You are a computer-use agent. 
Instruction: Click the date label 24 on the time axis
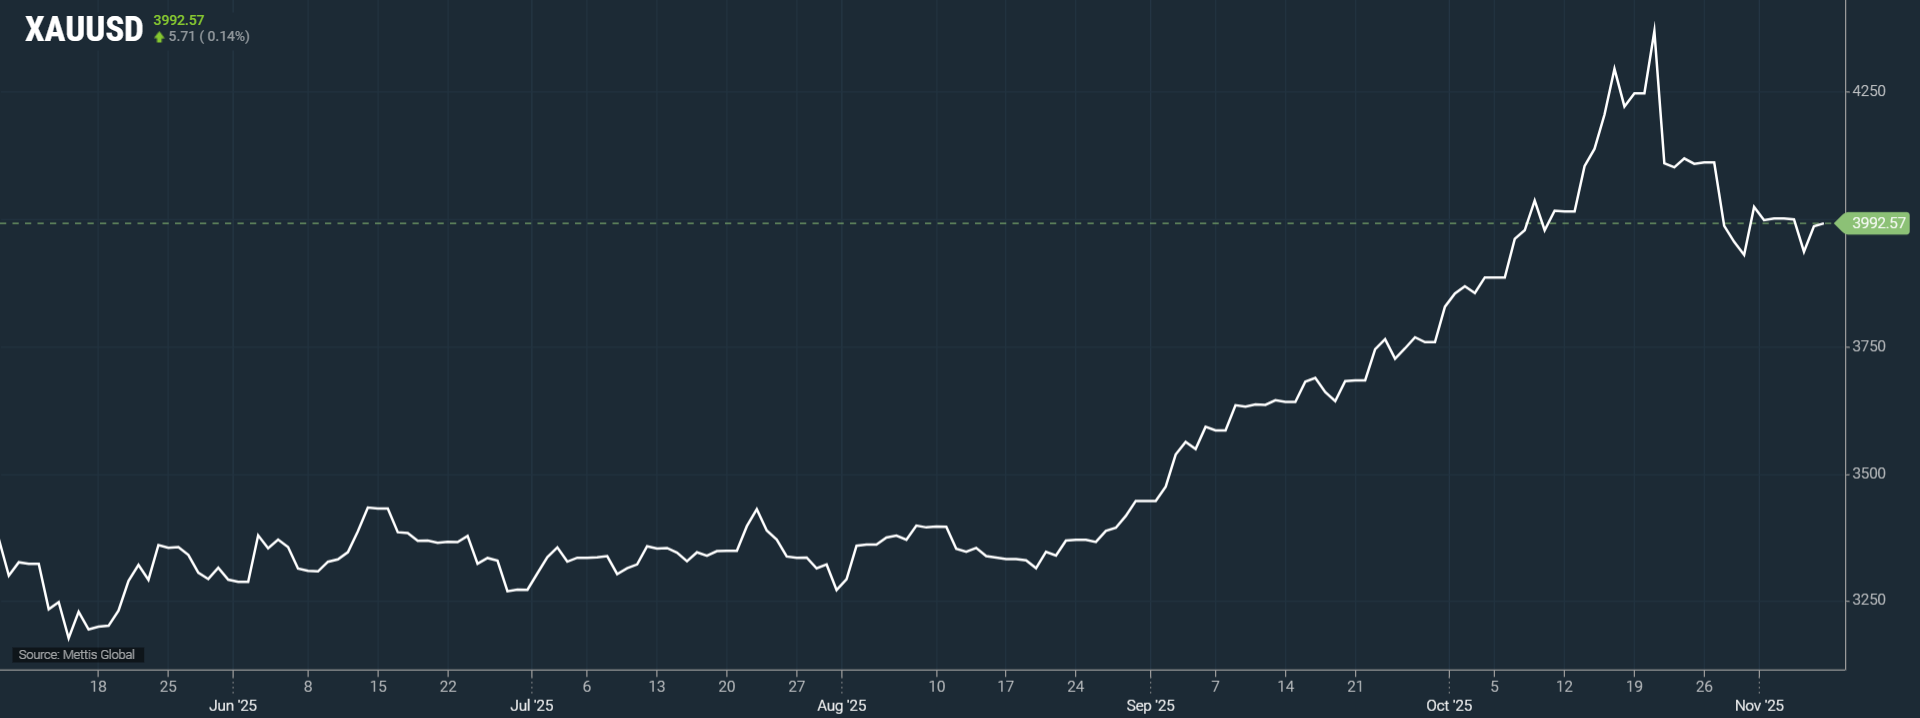coord(1075,686)
